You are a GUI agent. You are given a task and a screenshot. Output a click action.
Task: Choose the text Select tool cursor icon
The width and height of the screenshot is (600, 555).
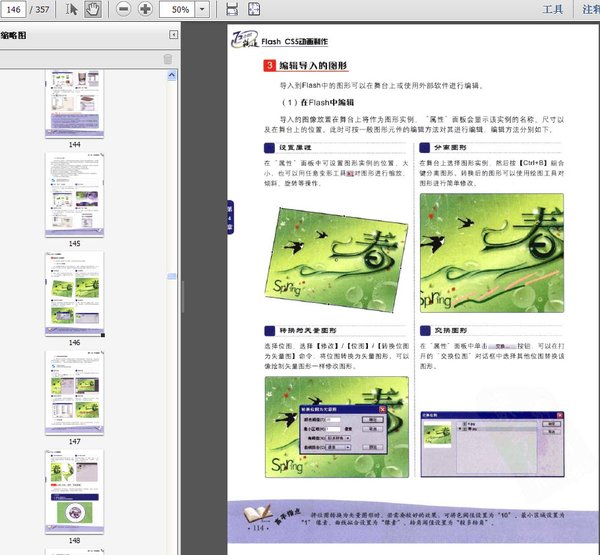(71, 9)
